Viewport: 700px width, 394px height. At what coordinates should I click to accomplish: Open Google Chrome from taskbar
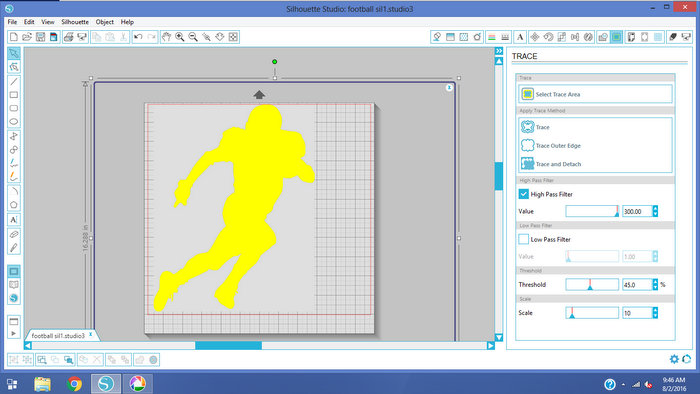click(75, 384)
